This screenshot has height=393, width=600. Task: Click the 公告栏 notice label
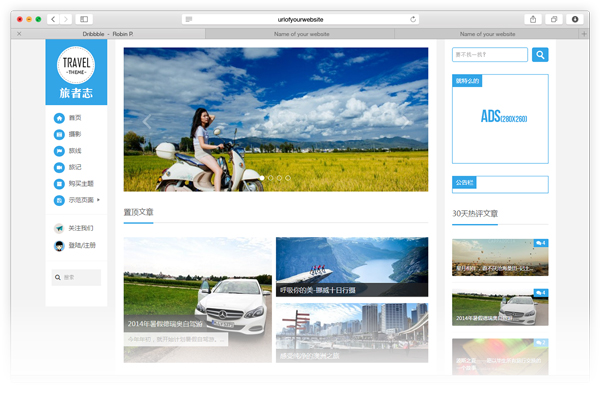[464, 183]
